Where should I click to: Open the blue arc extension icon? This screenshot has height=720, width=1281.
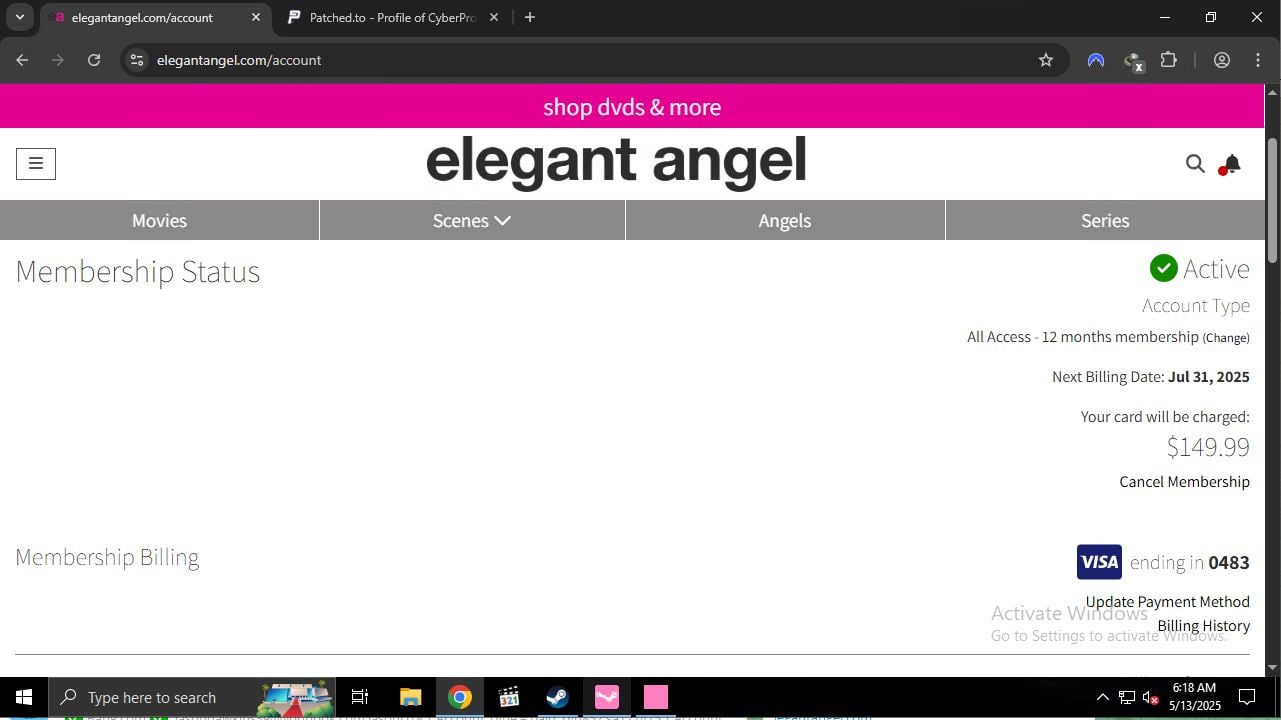click(x=1096, y=60)
